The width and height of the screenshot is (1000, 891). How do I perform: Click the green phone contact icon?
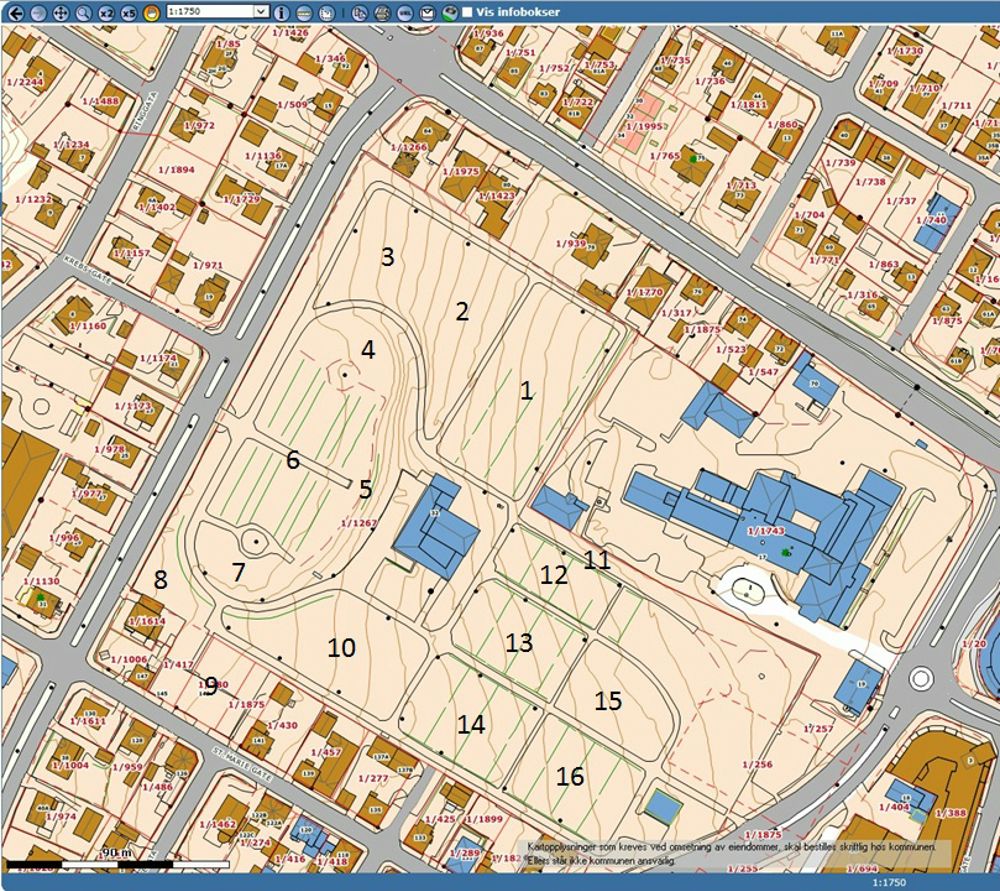point(450,12)
